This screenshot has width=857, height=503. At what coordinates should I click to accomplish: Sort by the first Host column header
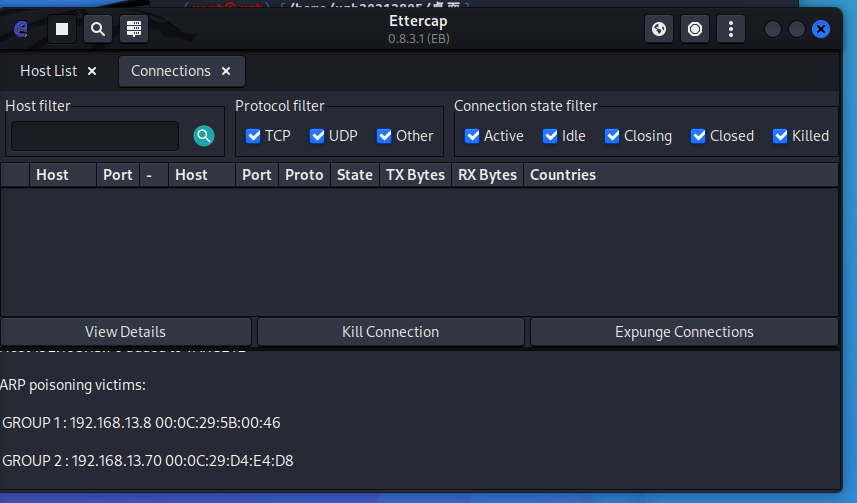pos(63,175)
